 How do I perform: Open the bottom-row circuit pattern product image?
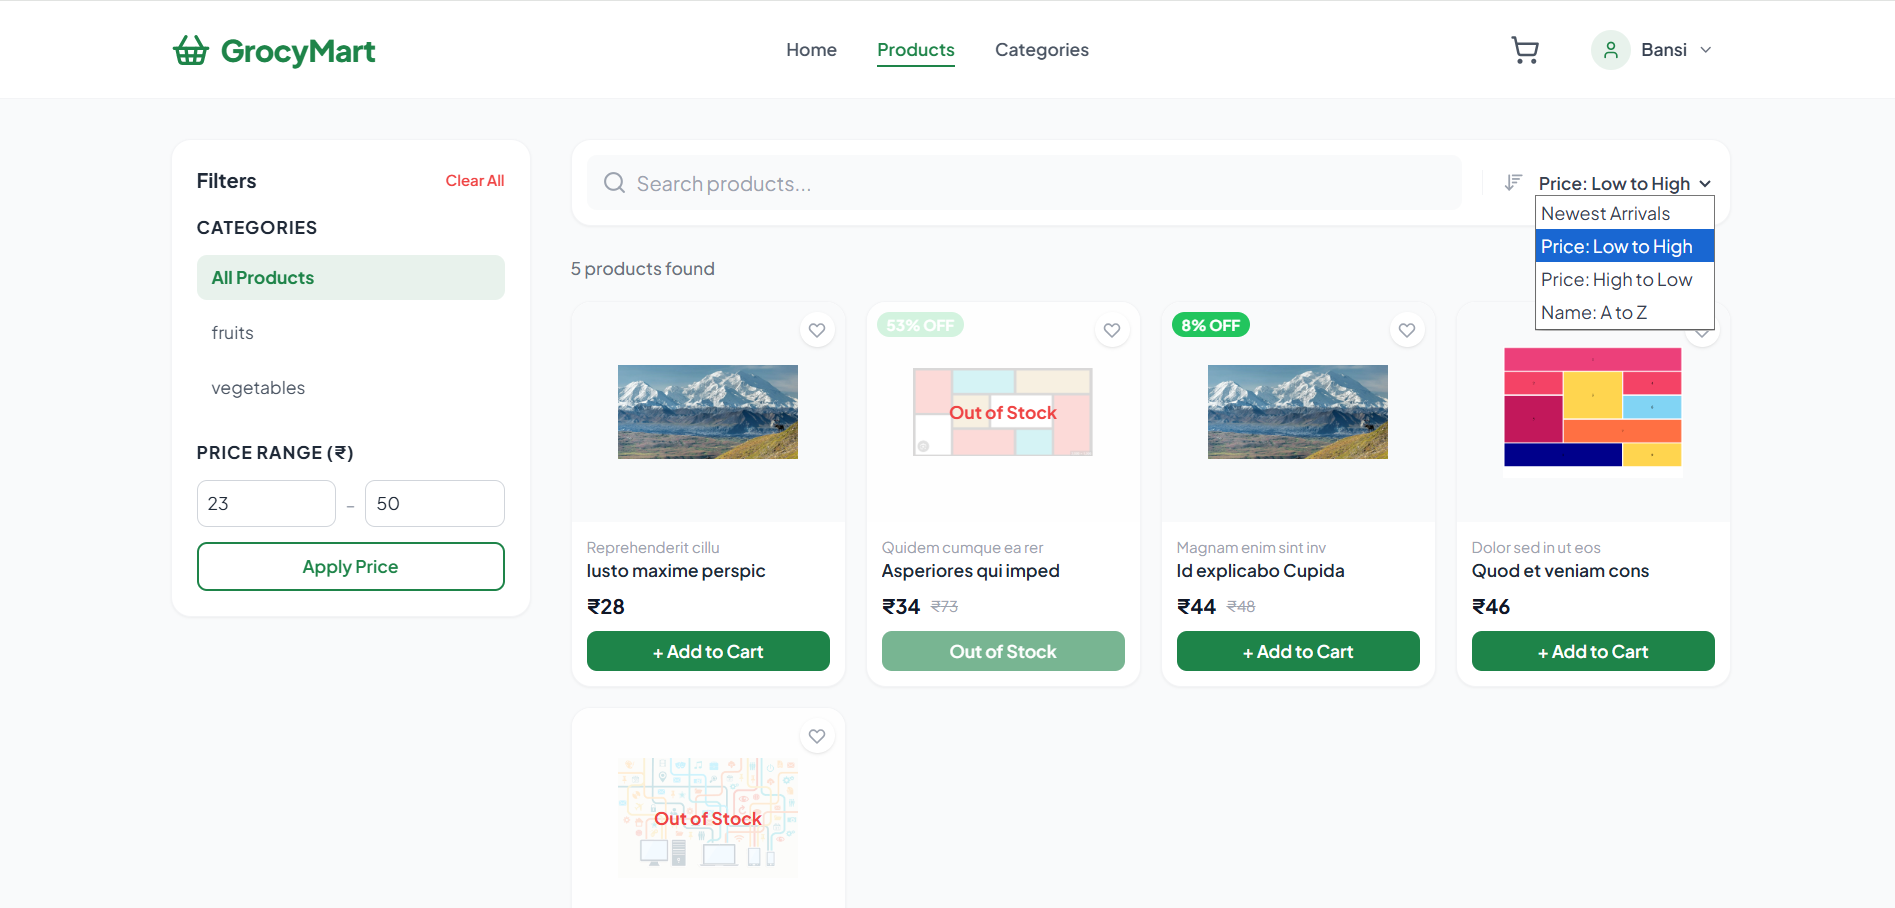tap(708, 818)
